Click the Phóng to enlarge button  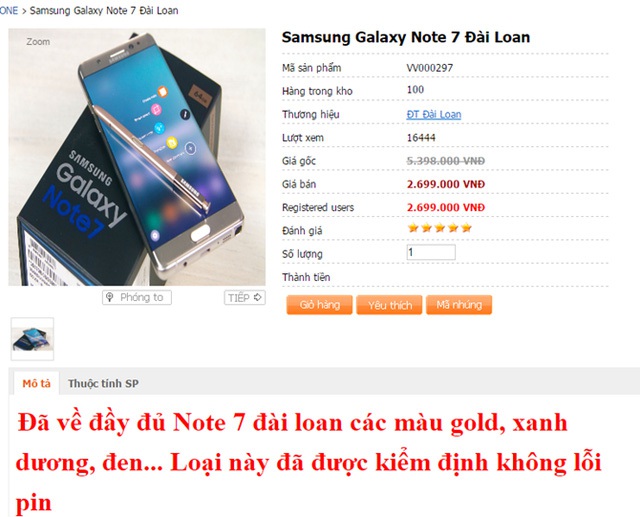pyautogui.click(x=137, y=297)
